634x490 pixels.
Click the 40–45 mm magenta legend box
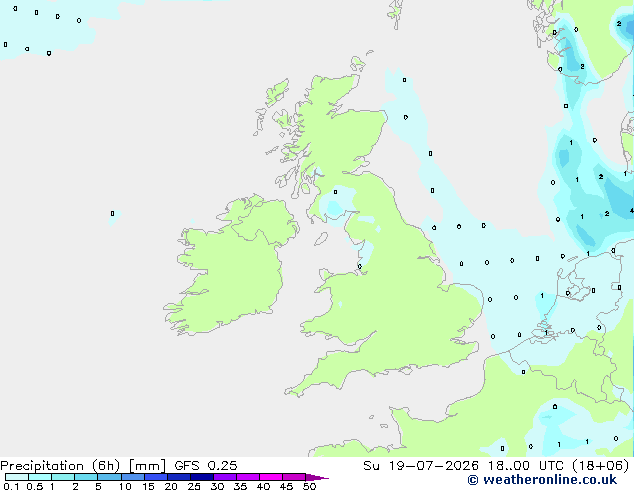271,477
